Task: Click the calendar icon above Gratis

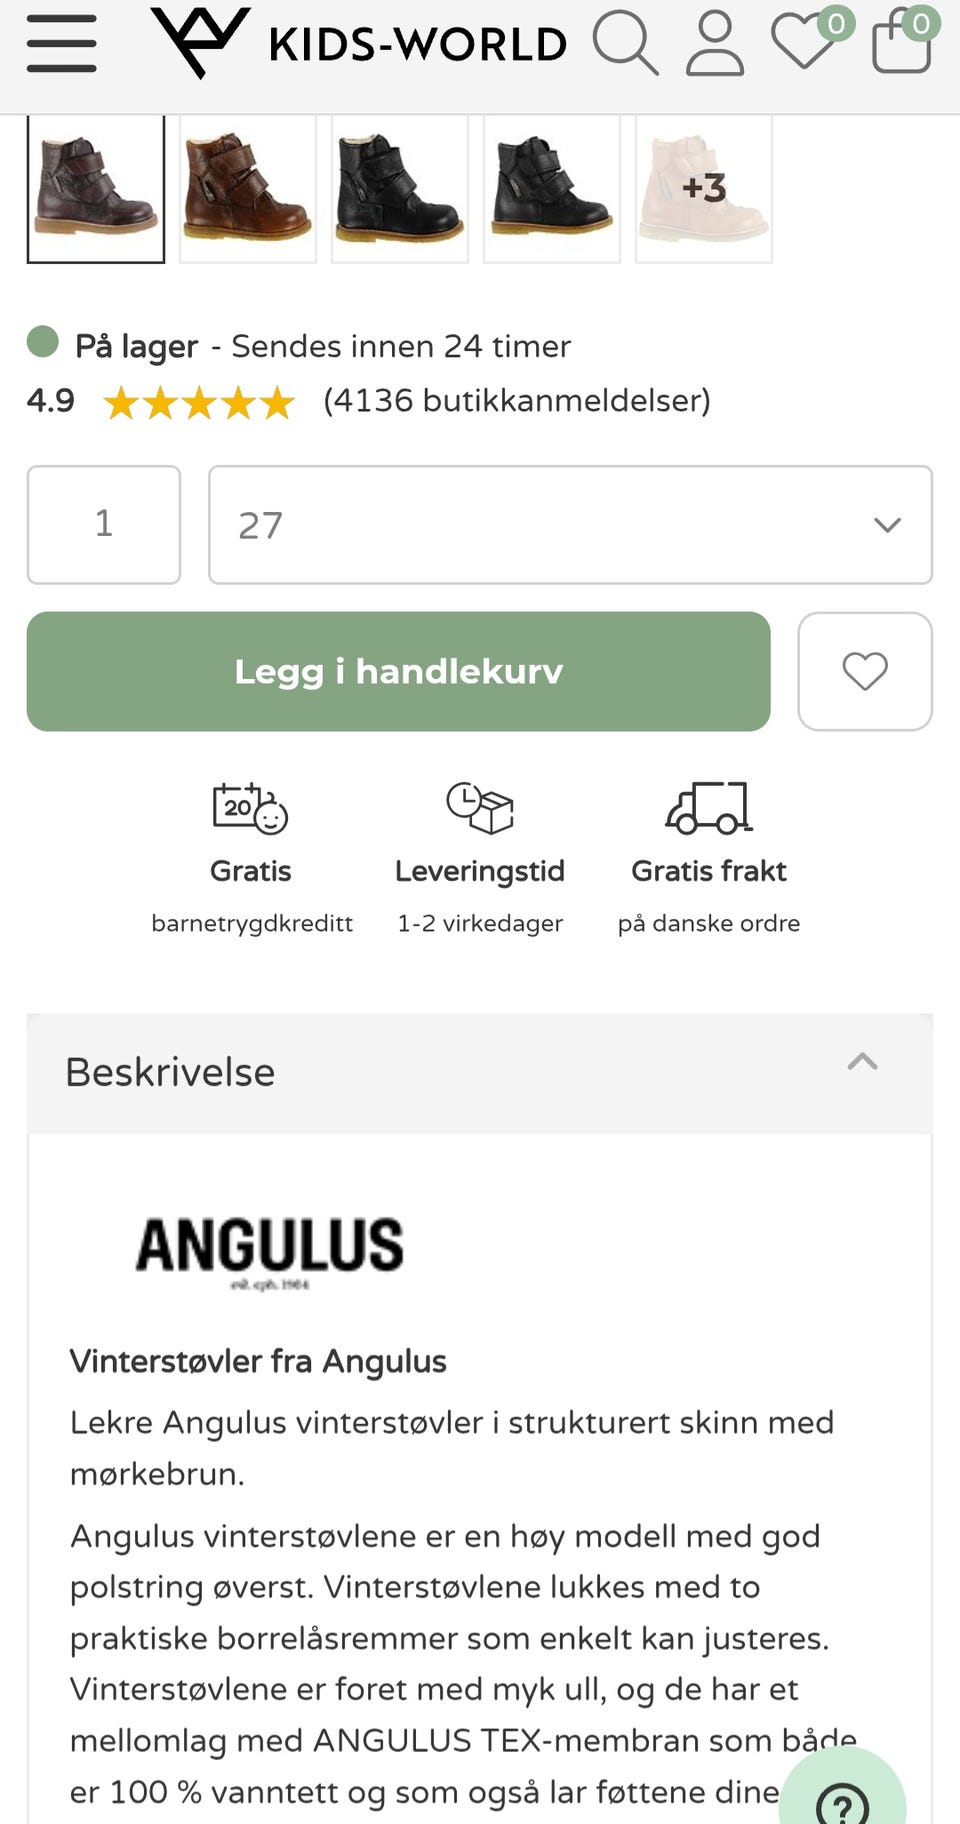Action: point(248,810)
